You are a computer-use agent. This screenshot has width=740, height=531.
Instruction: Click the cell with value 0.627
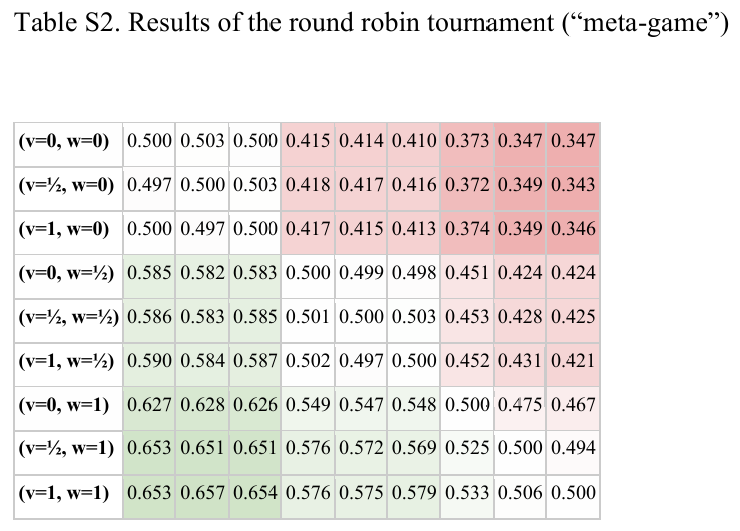point(149,405)
